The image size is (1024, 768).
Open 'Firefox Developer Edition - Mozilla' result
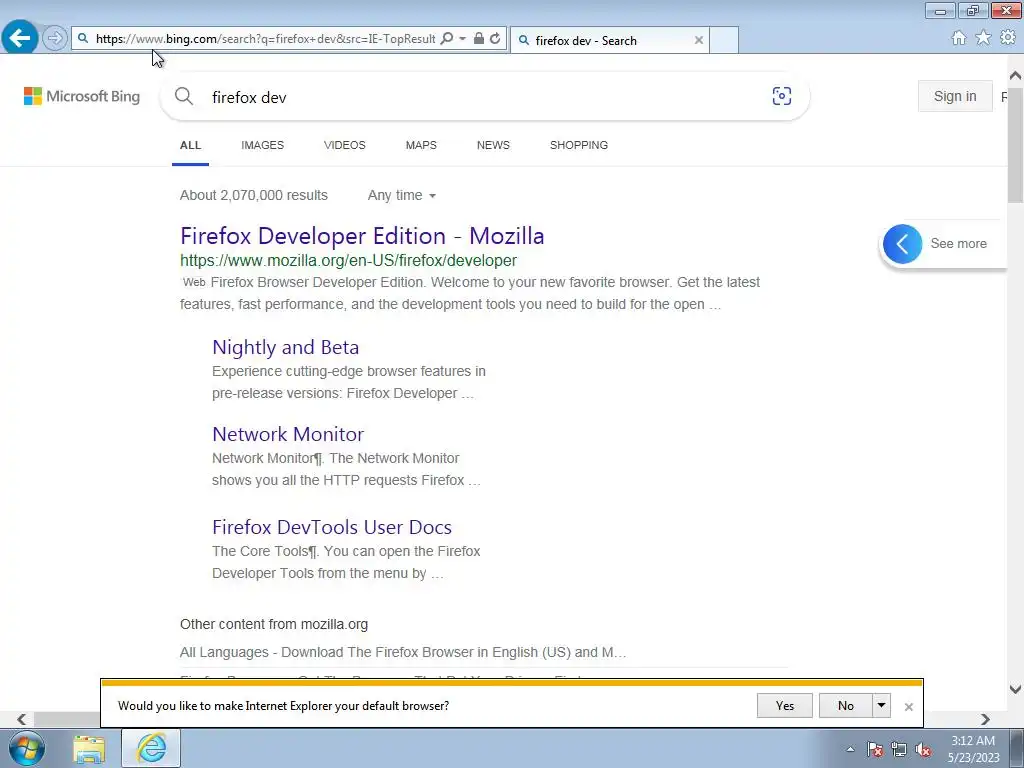(x=362, y=236)
